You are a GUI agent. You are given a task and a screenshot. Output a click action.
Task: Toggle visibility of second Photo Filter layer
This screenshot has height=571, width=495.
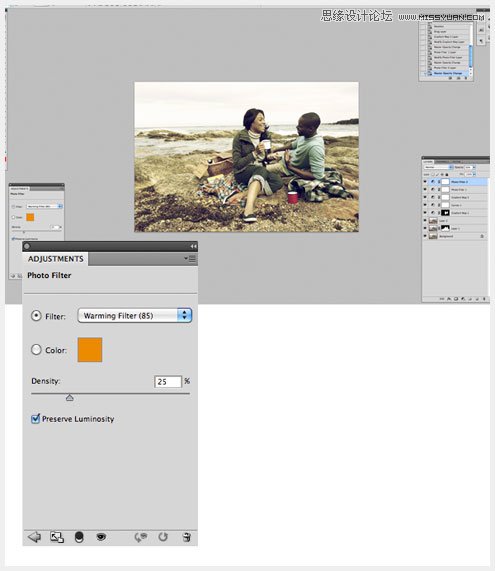tap(425, 189)
